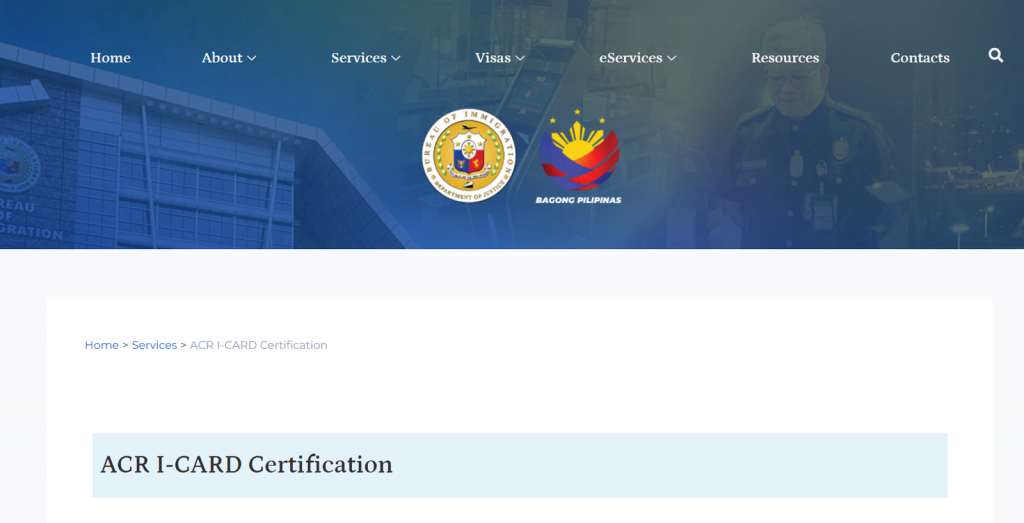Open the Resources navigation item
Image resolution: width=1024 pixels, height=523 pixels.
[x=785, y=58]
